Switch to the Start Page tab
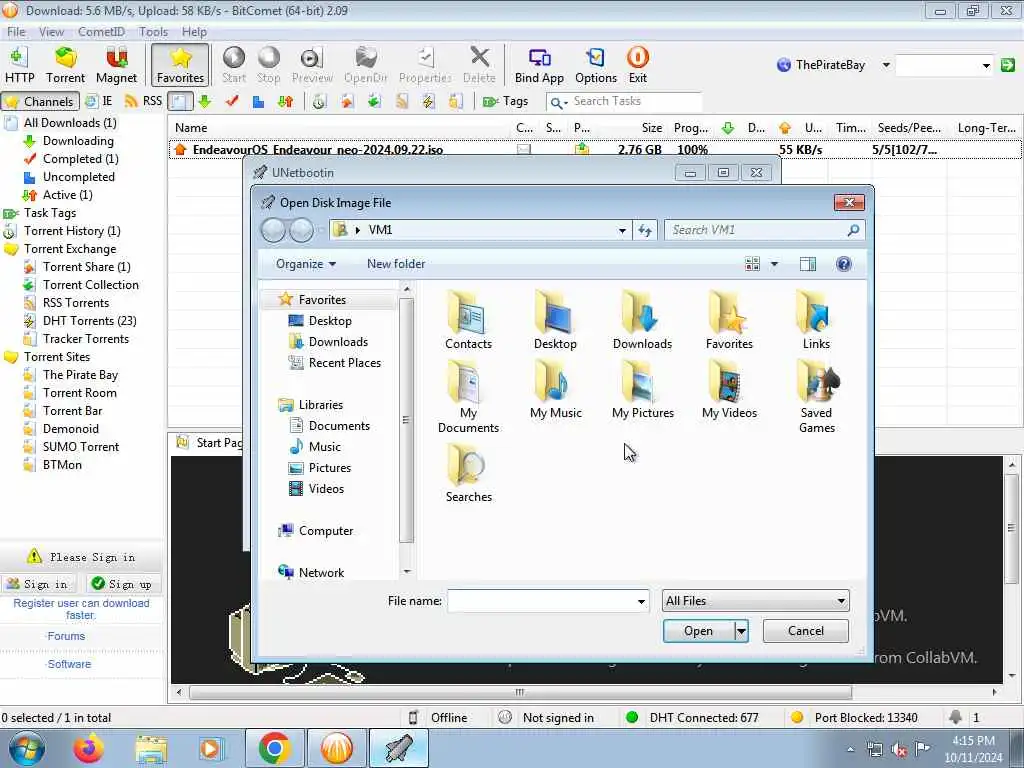This screenshot has width=1024, height=768. [210, 443]
